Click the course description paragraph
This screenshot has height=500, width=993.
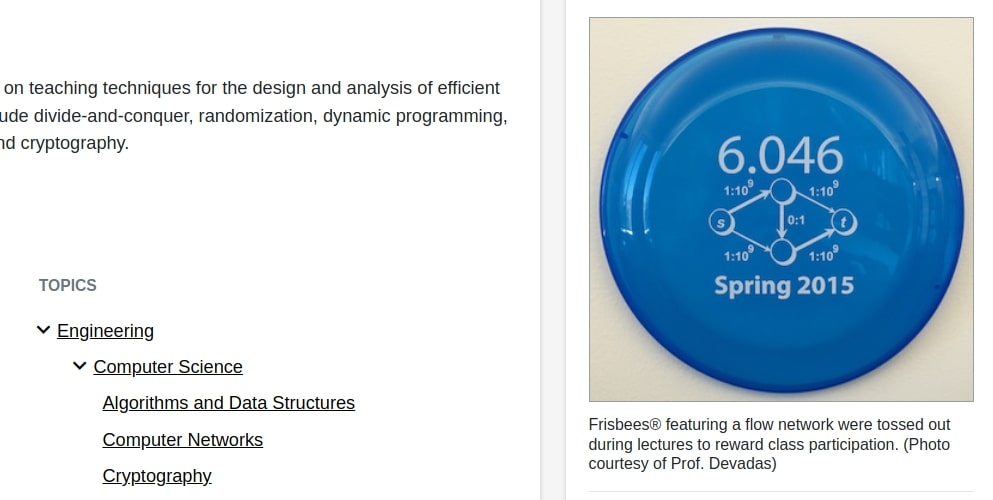pos(253,115)
